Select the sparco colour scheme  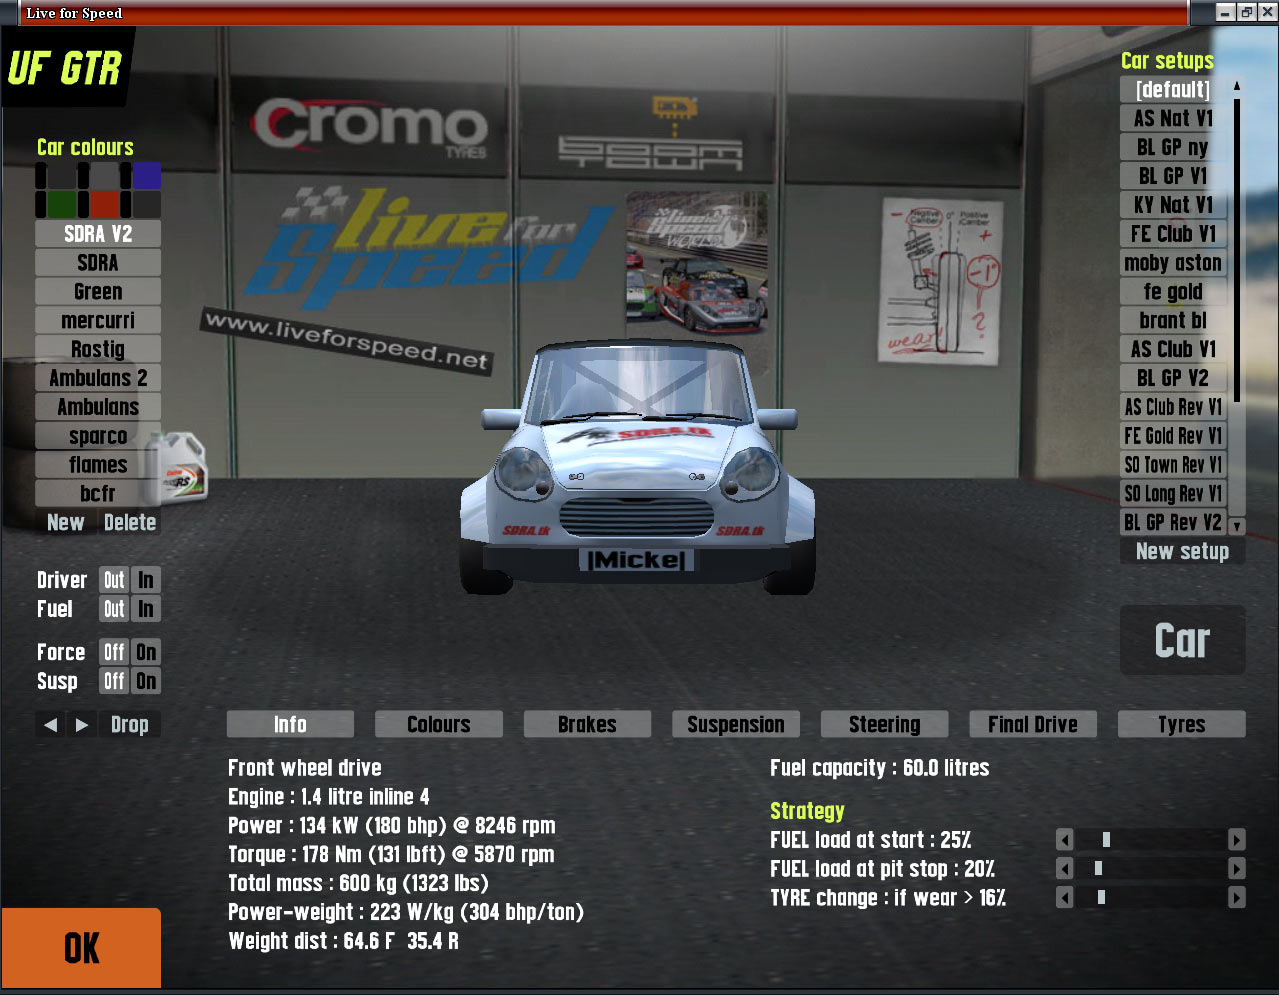coord(98,436)
